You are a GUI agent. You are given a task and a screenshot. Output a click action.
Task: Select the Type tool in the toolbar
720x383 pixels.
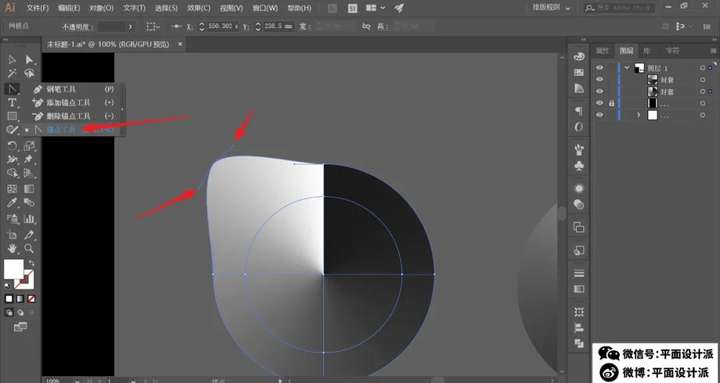[12, 102]
